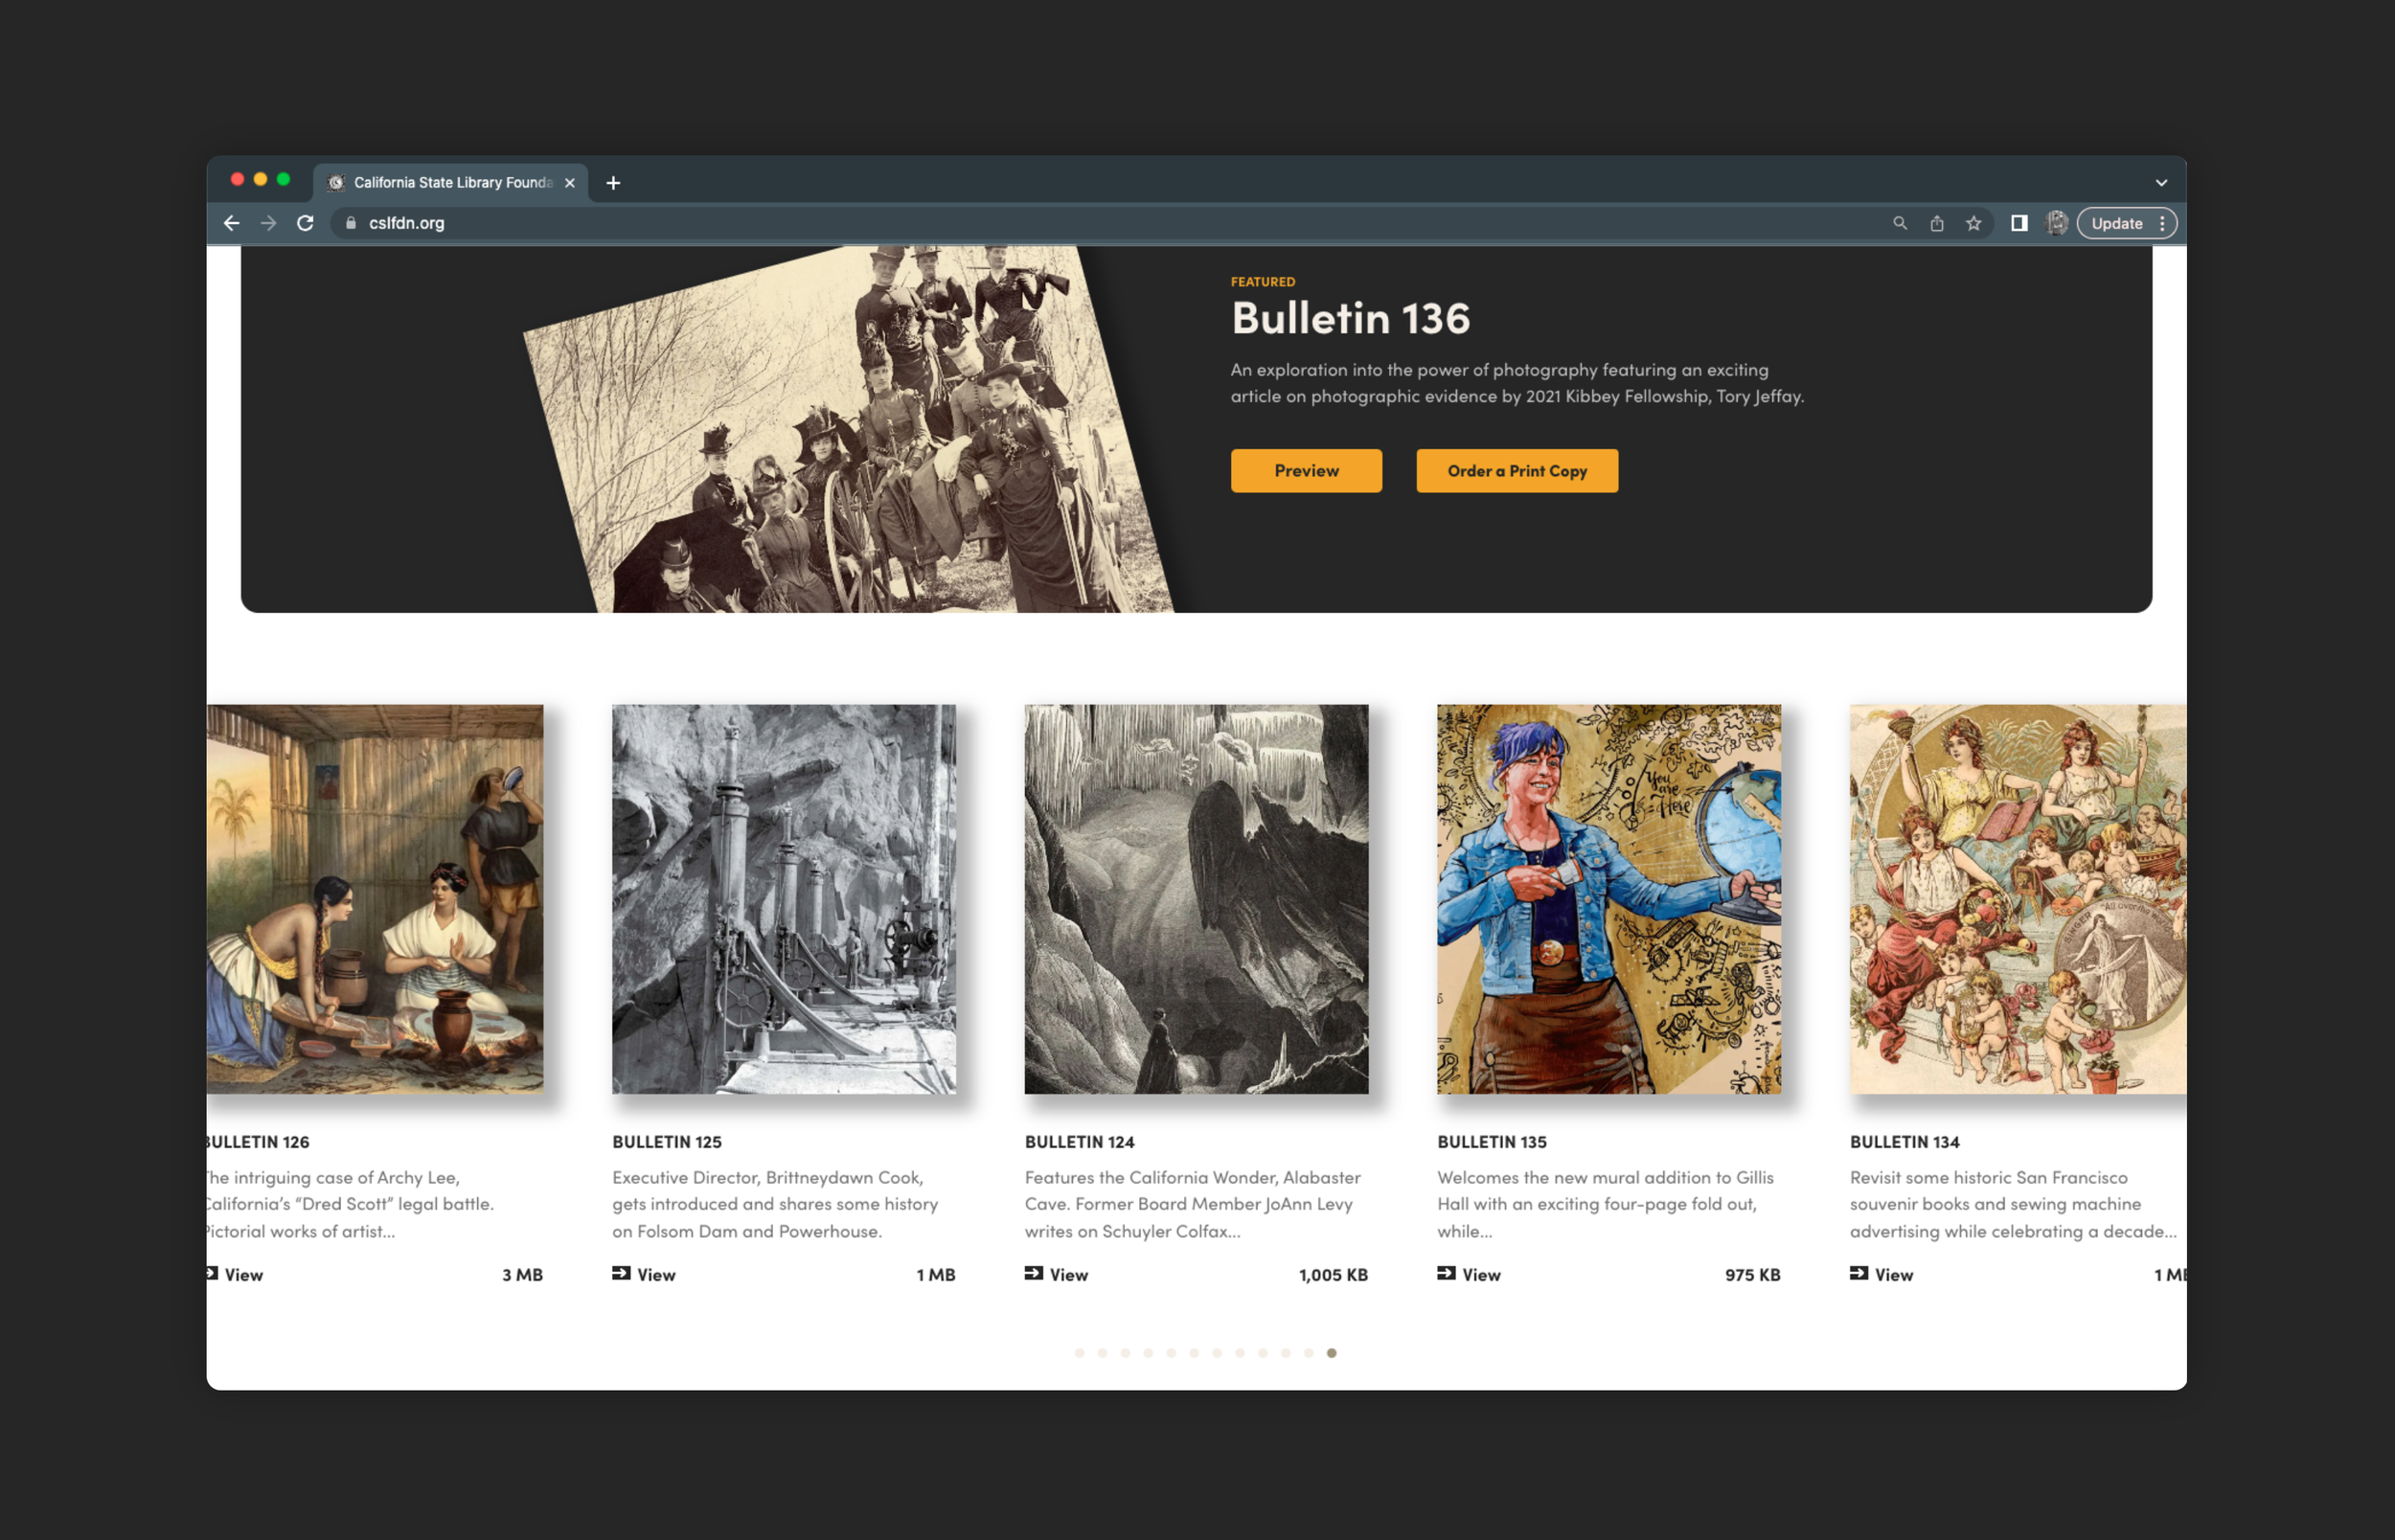This screenshot has width=2395, height=1540.
Task: Close the California State Library tab
Action: [569, 182]
